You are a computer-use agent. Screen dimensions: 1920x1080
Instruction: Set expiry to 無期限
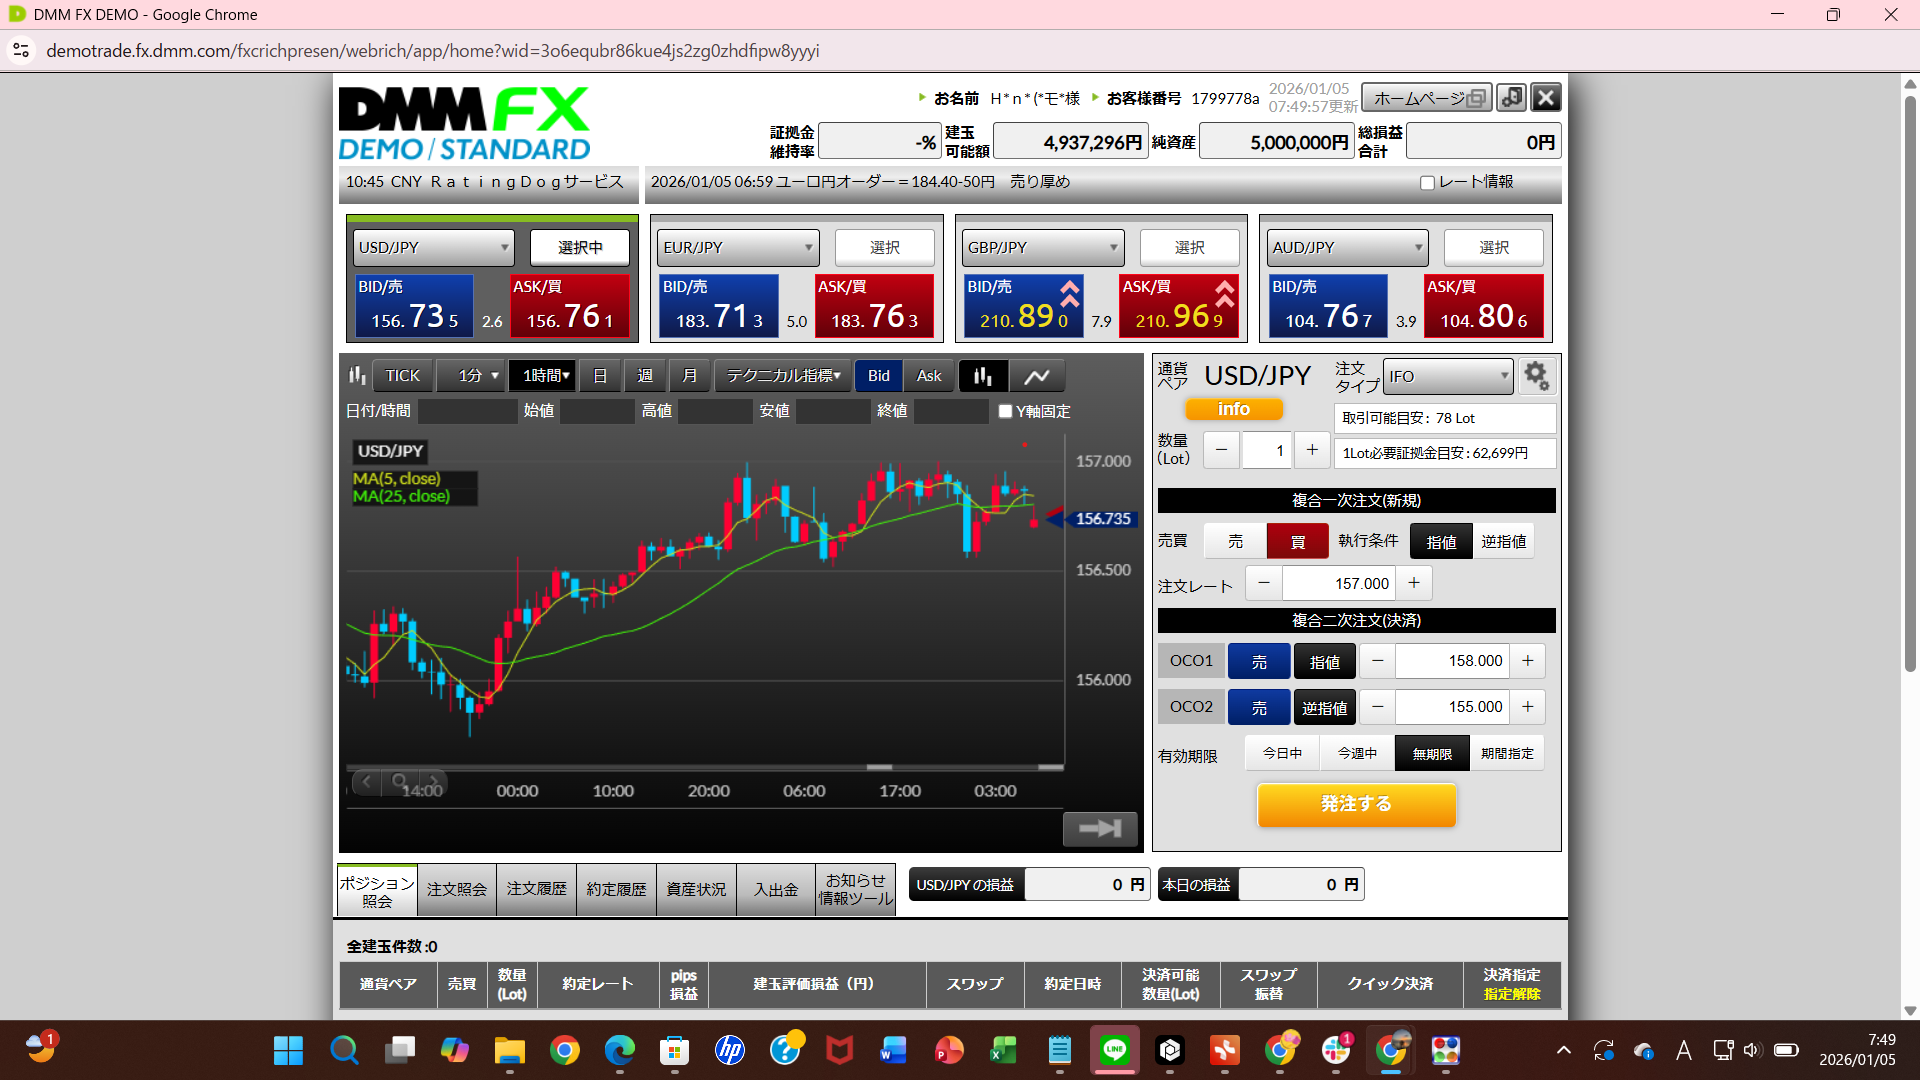tap(1432, 753)
